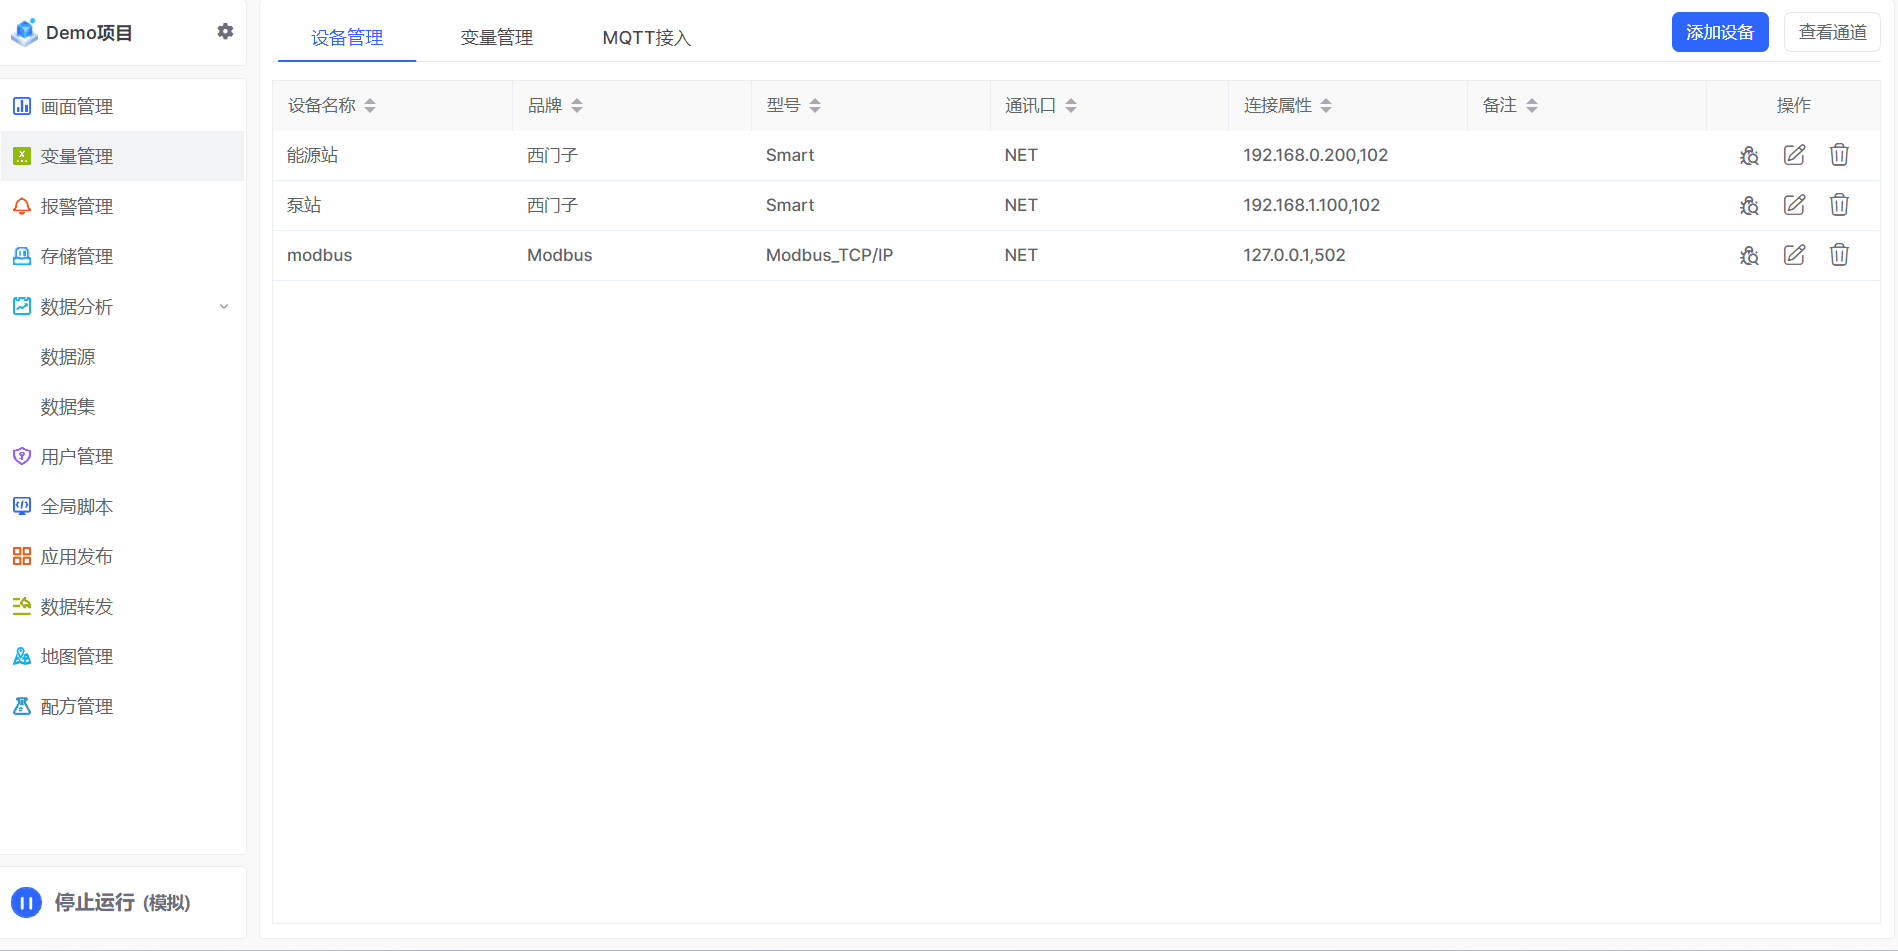Image resolution: width=1898 pixels, height=951 pixels.
Task: Sort by 通讯口 column
Action: coord(1071,106)
